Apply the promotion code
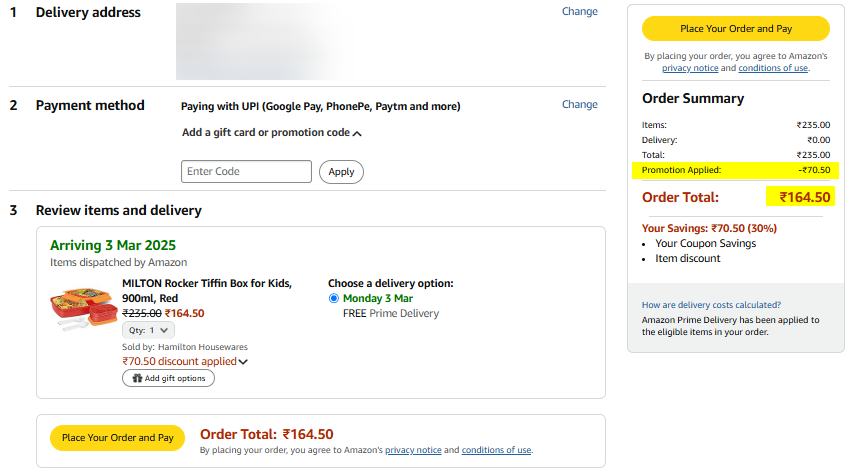This screenshot has height=472, width=850. [341, 172]
